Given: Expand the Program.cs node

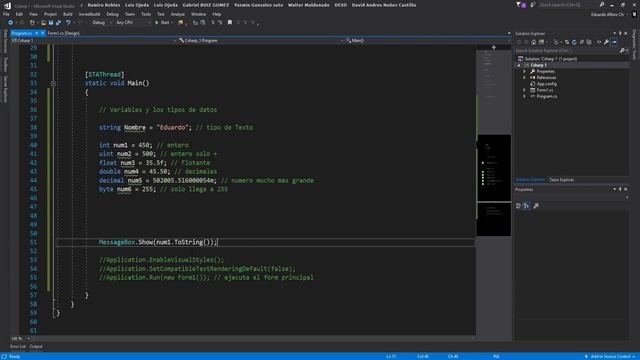Looking at the screenshot, I should (524, 96).
